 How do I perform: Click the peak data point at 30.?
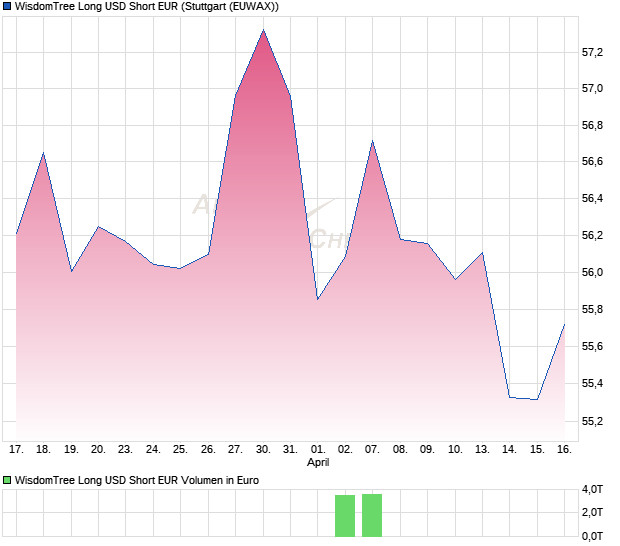tap(263, 30)
